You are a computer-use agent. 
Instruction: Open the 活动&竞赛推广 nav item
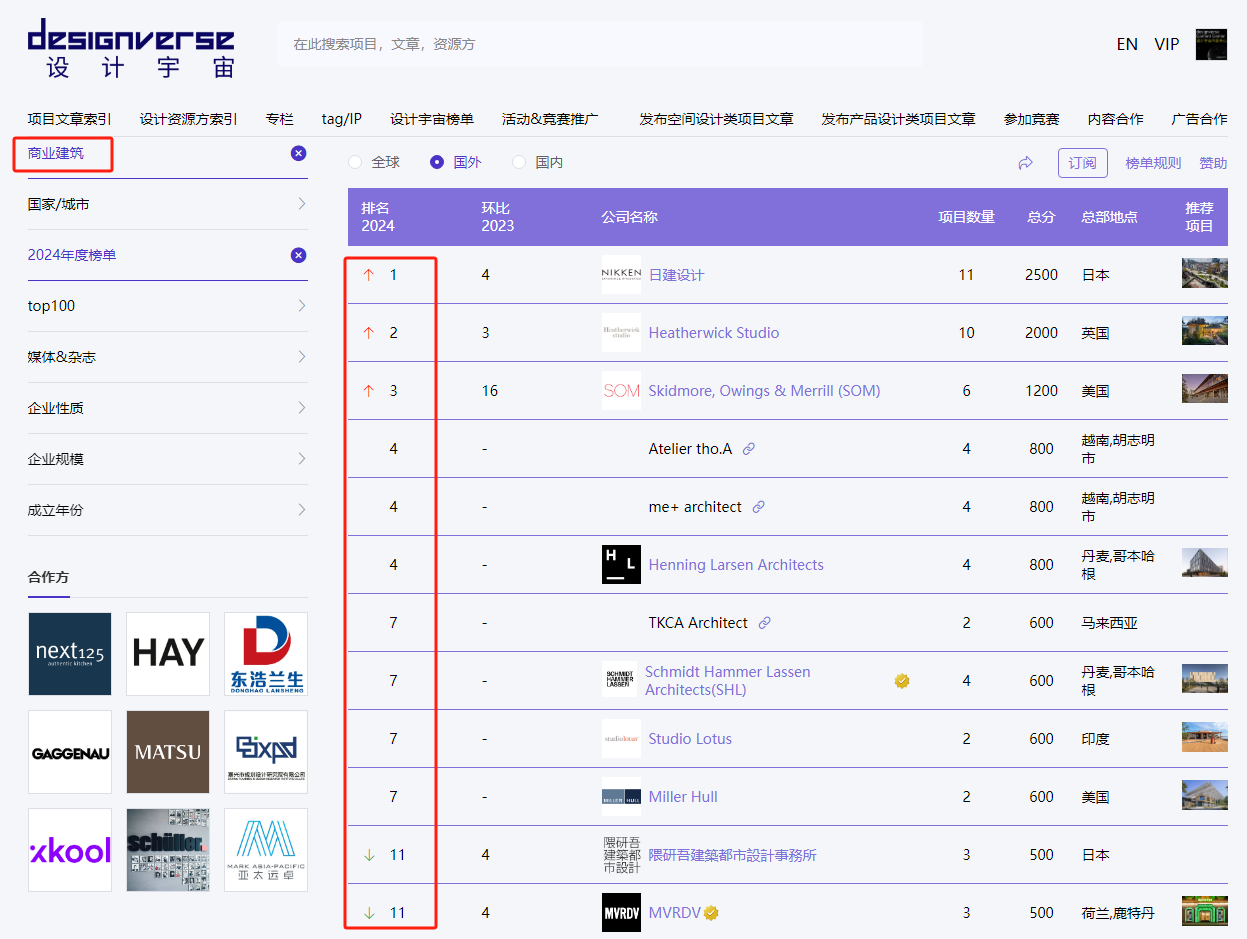coord(550,119)
